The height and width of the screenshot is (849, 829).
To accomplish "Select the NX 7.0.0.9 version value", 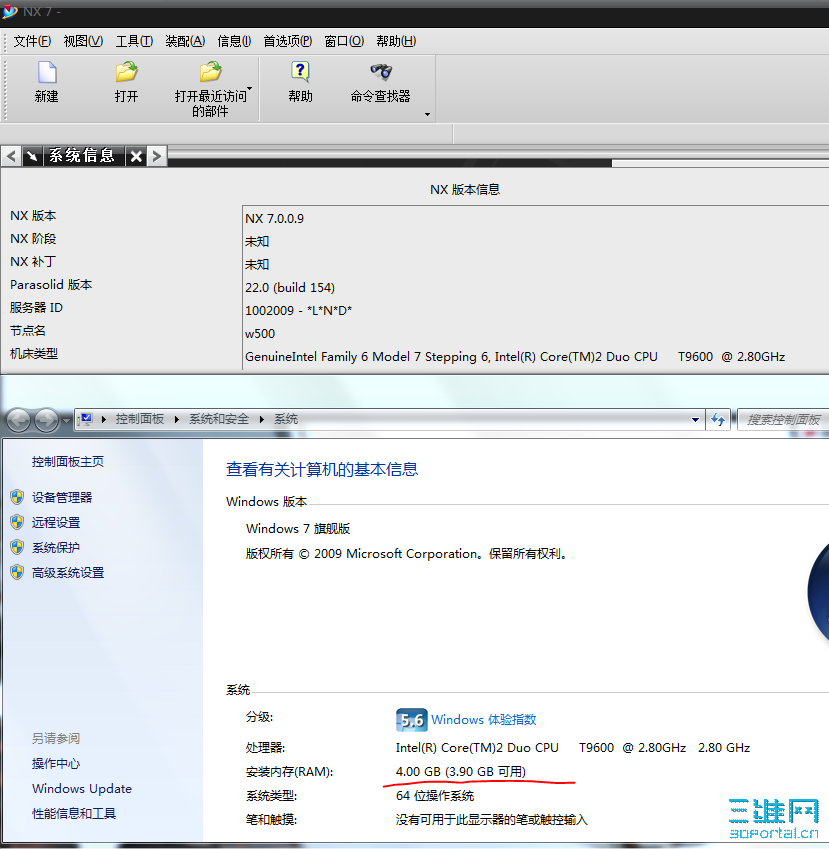I will [275, 218].
